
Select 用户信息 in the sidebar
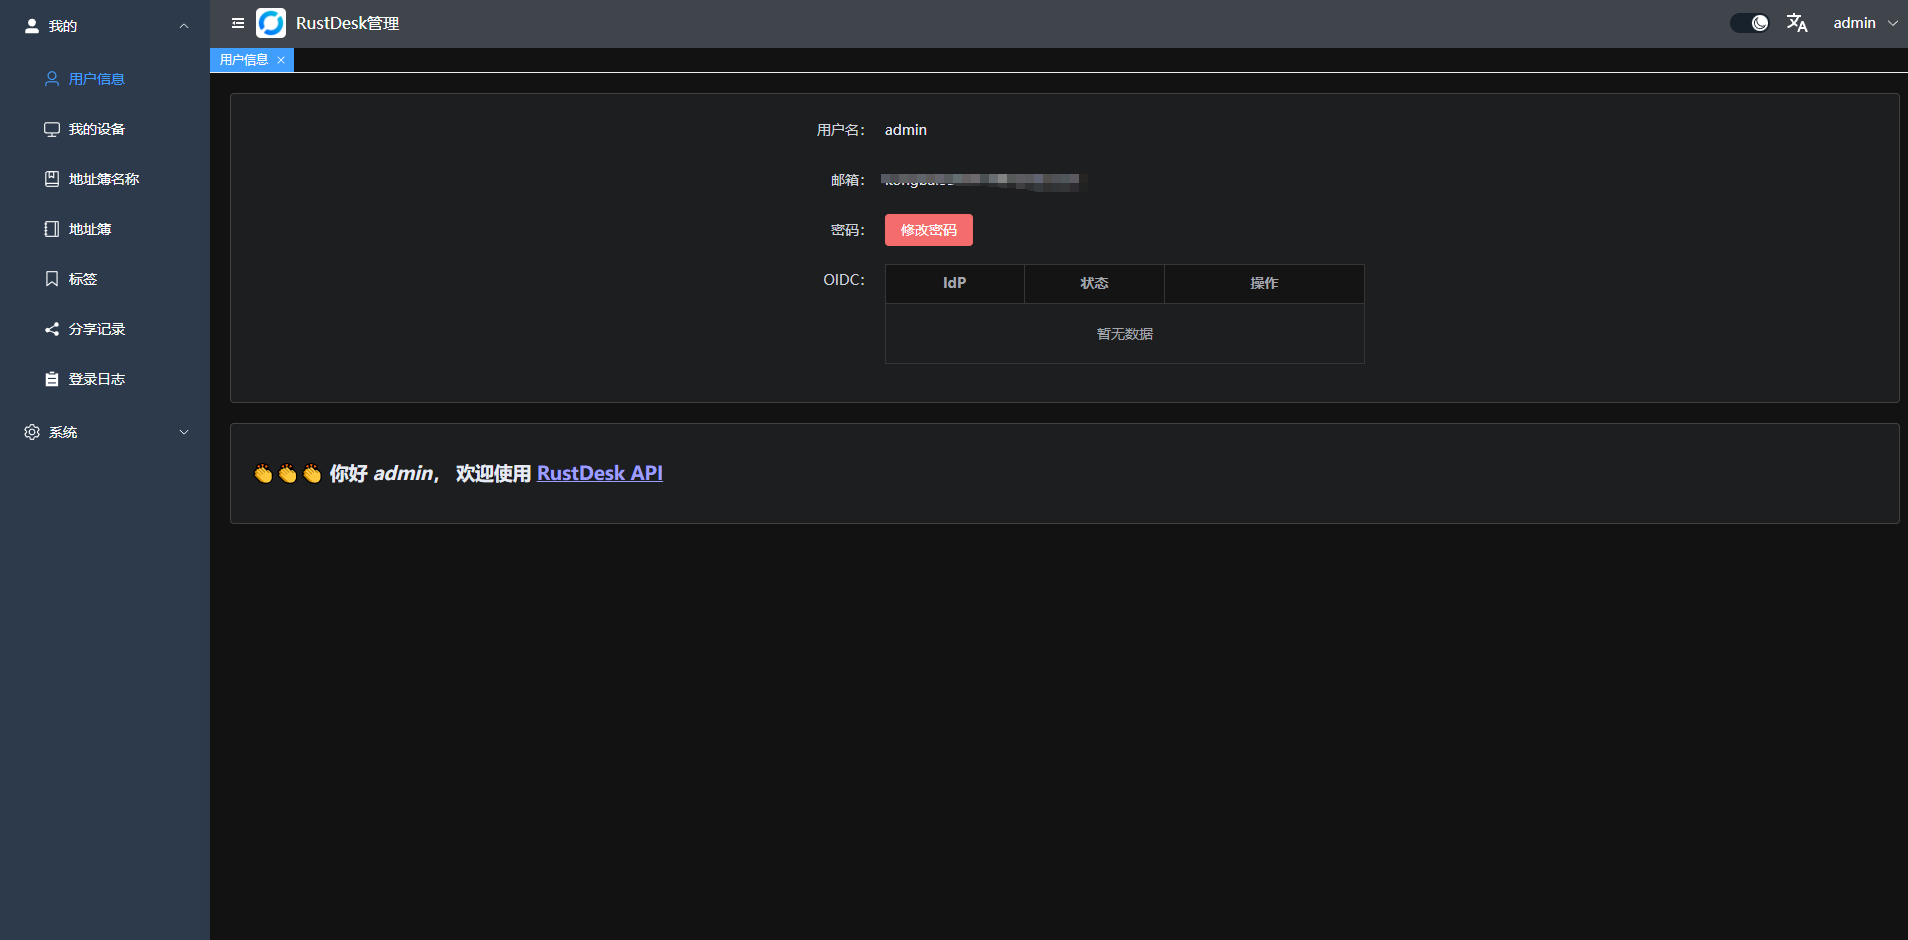[x=96, y=79]
